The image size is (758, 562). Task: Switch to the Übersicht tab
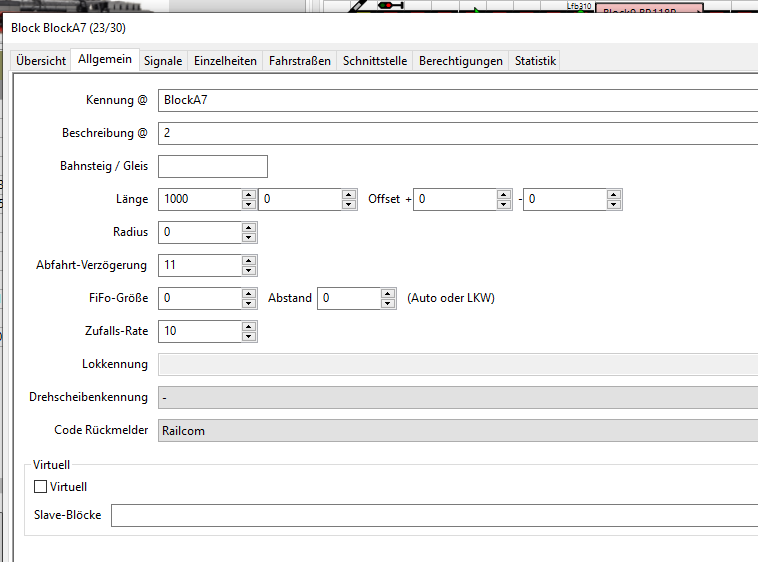tap(41, 61)
